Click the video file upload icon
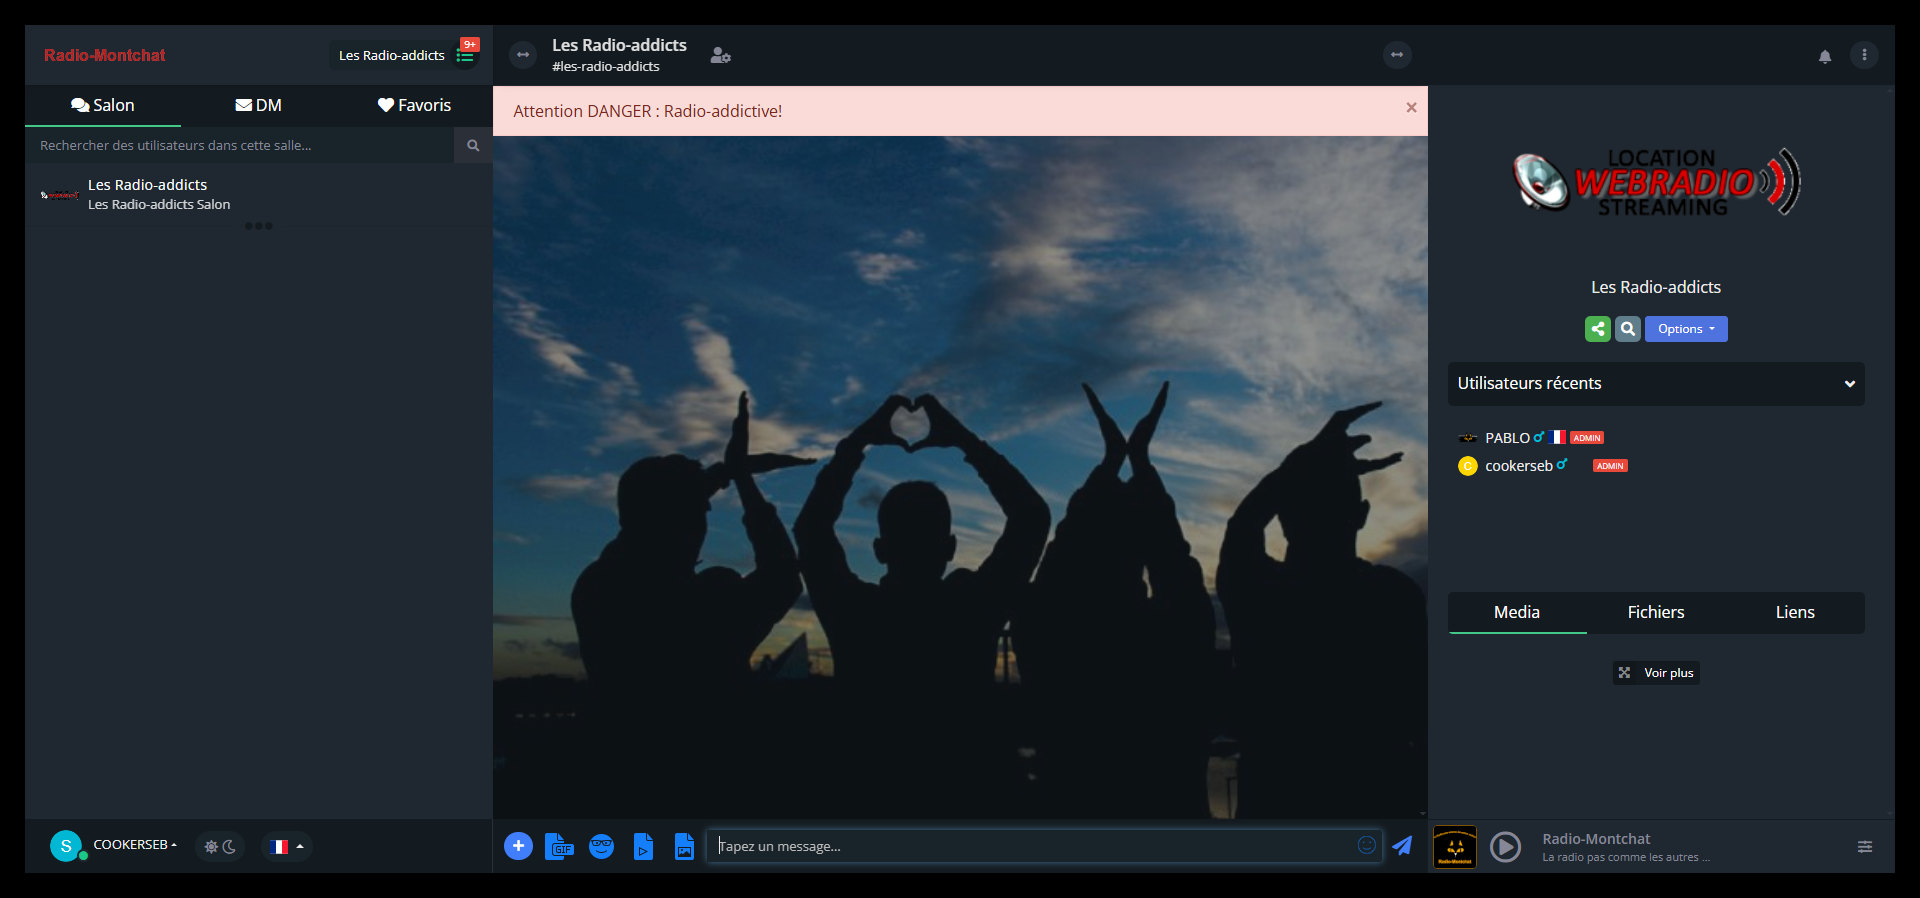The width and height of the screenshot is (1920, 898). tap(643, 847)
